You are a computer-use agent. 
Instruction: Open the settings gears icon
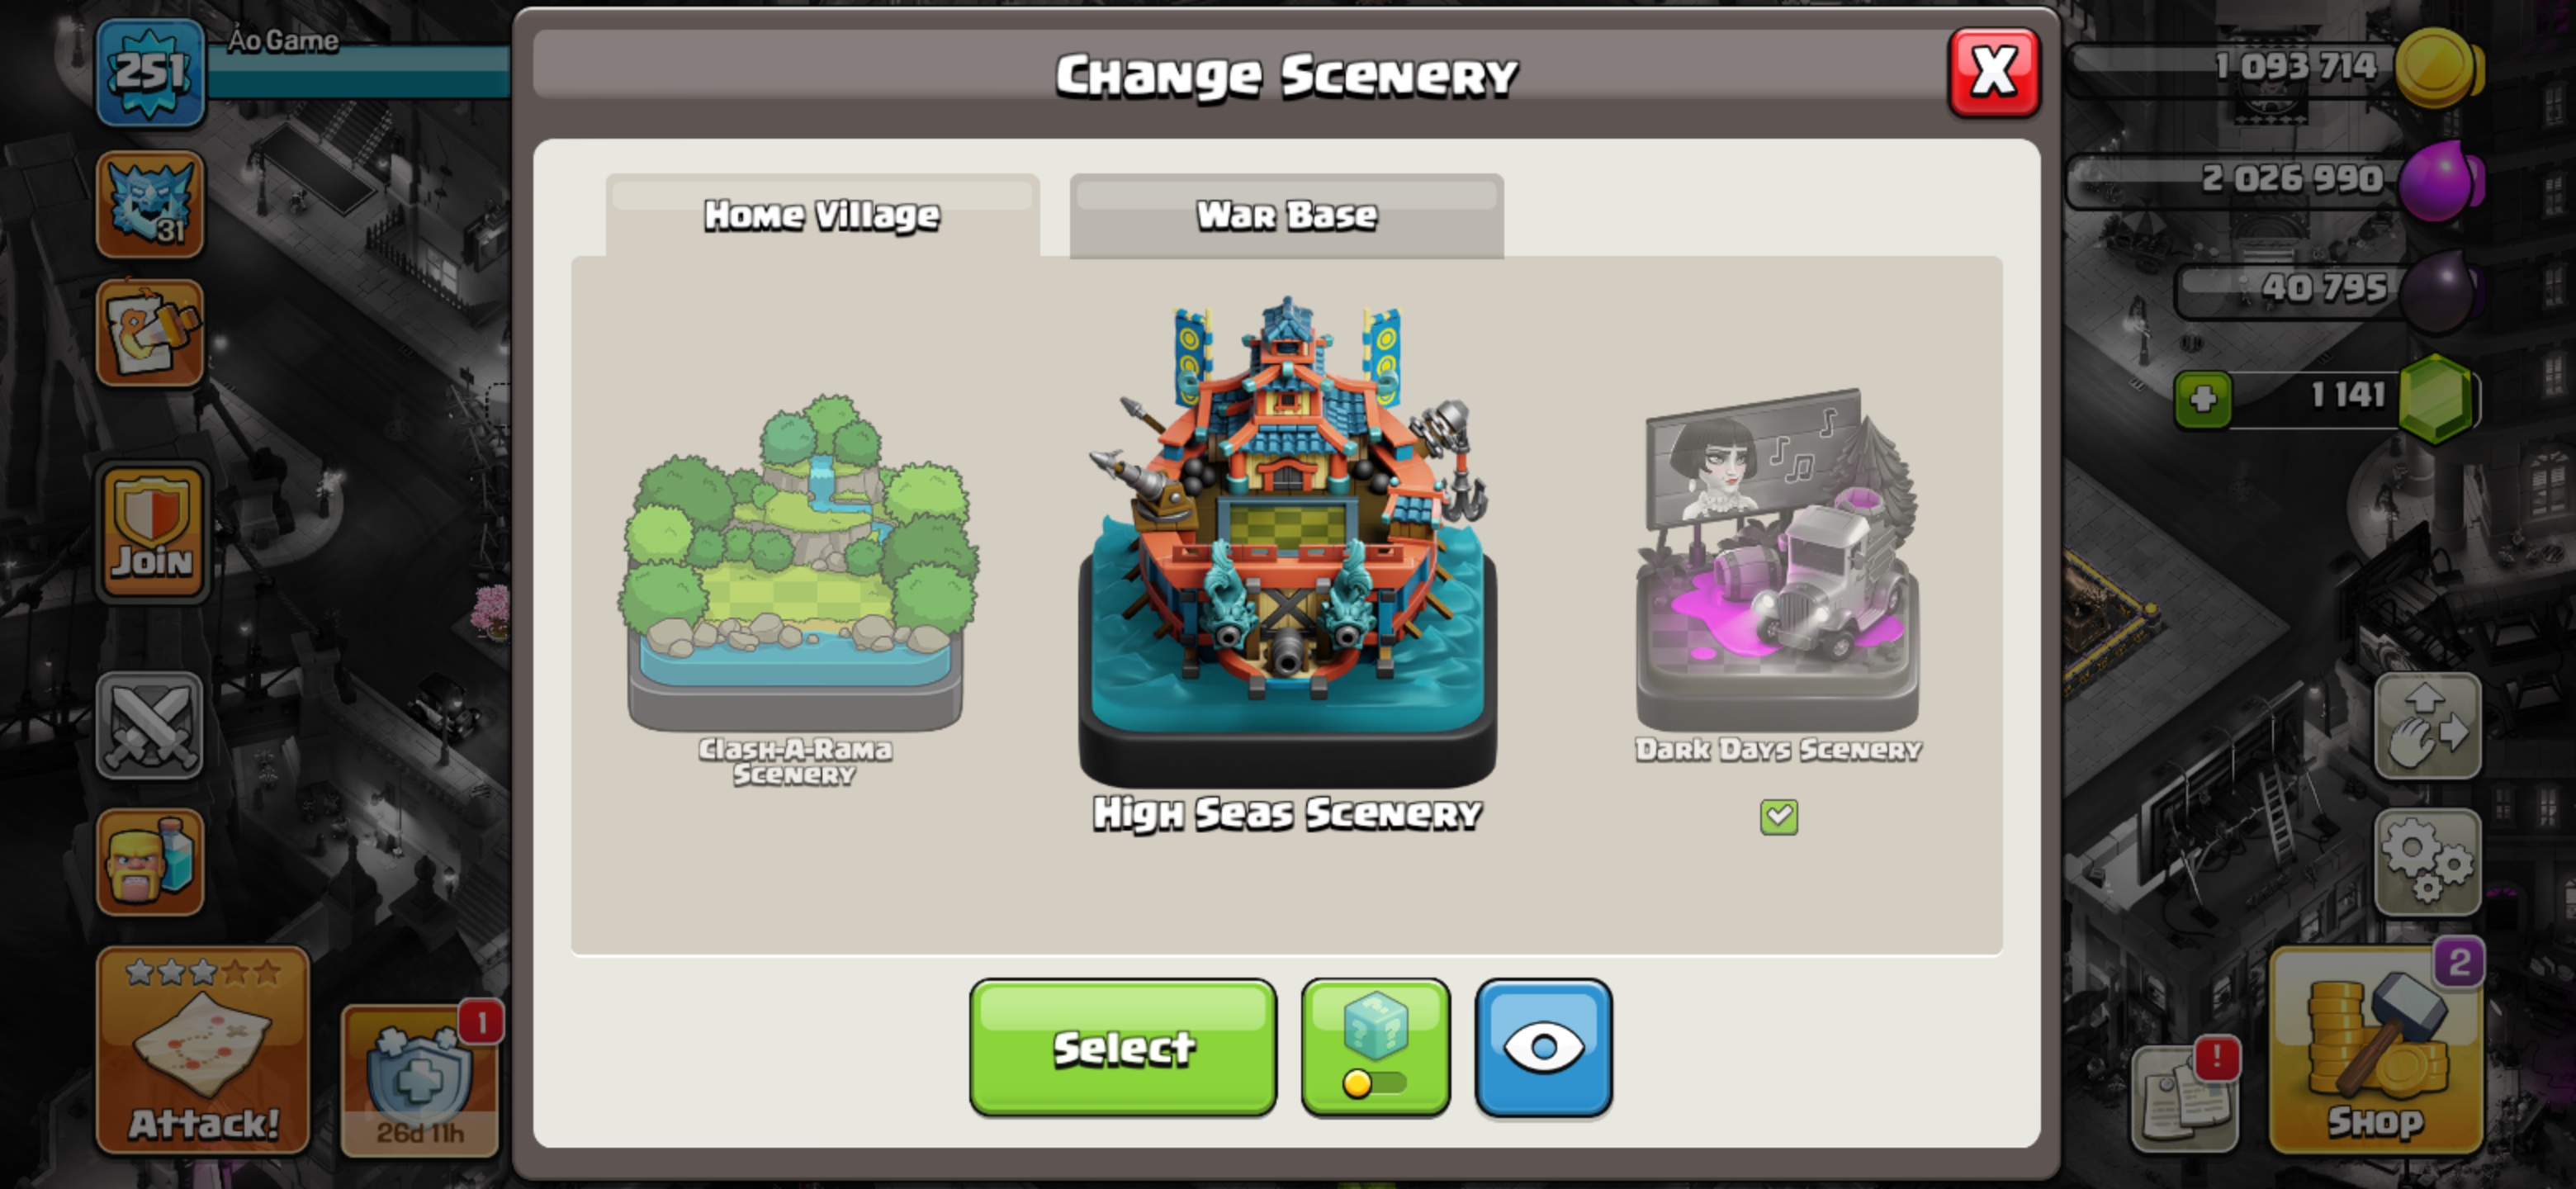2427,862
